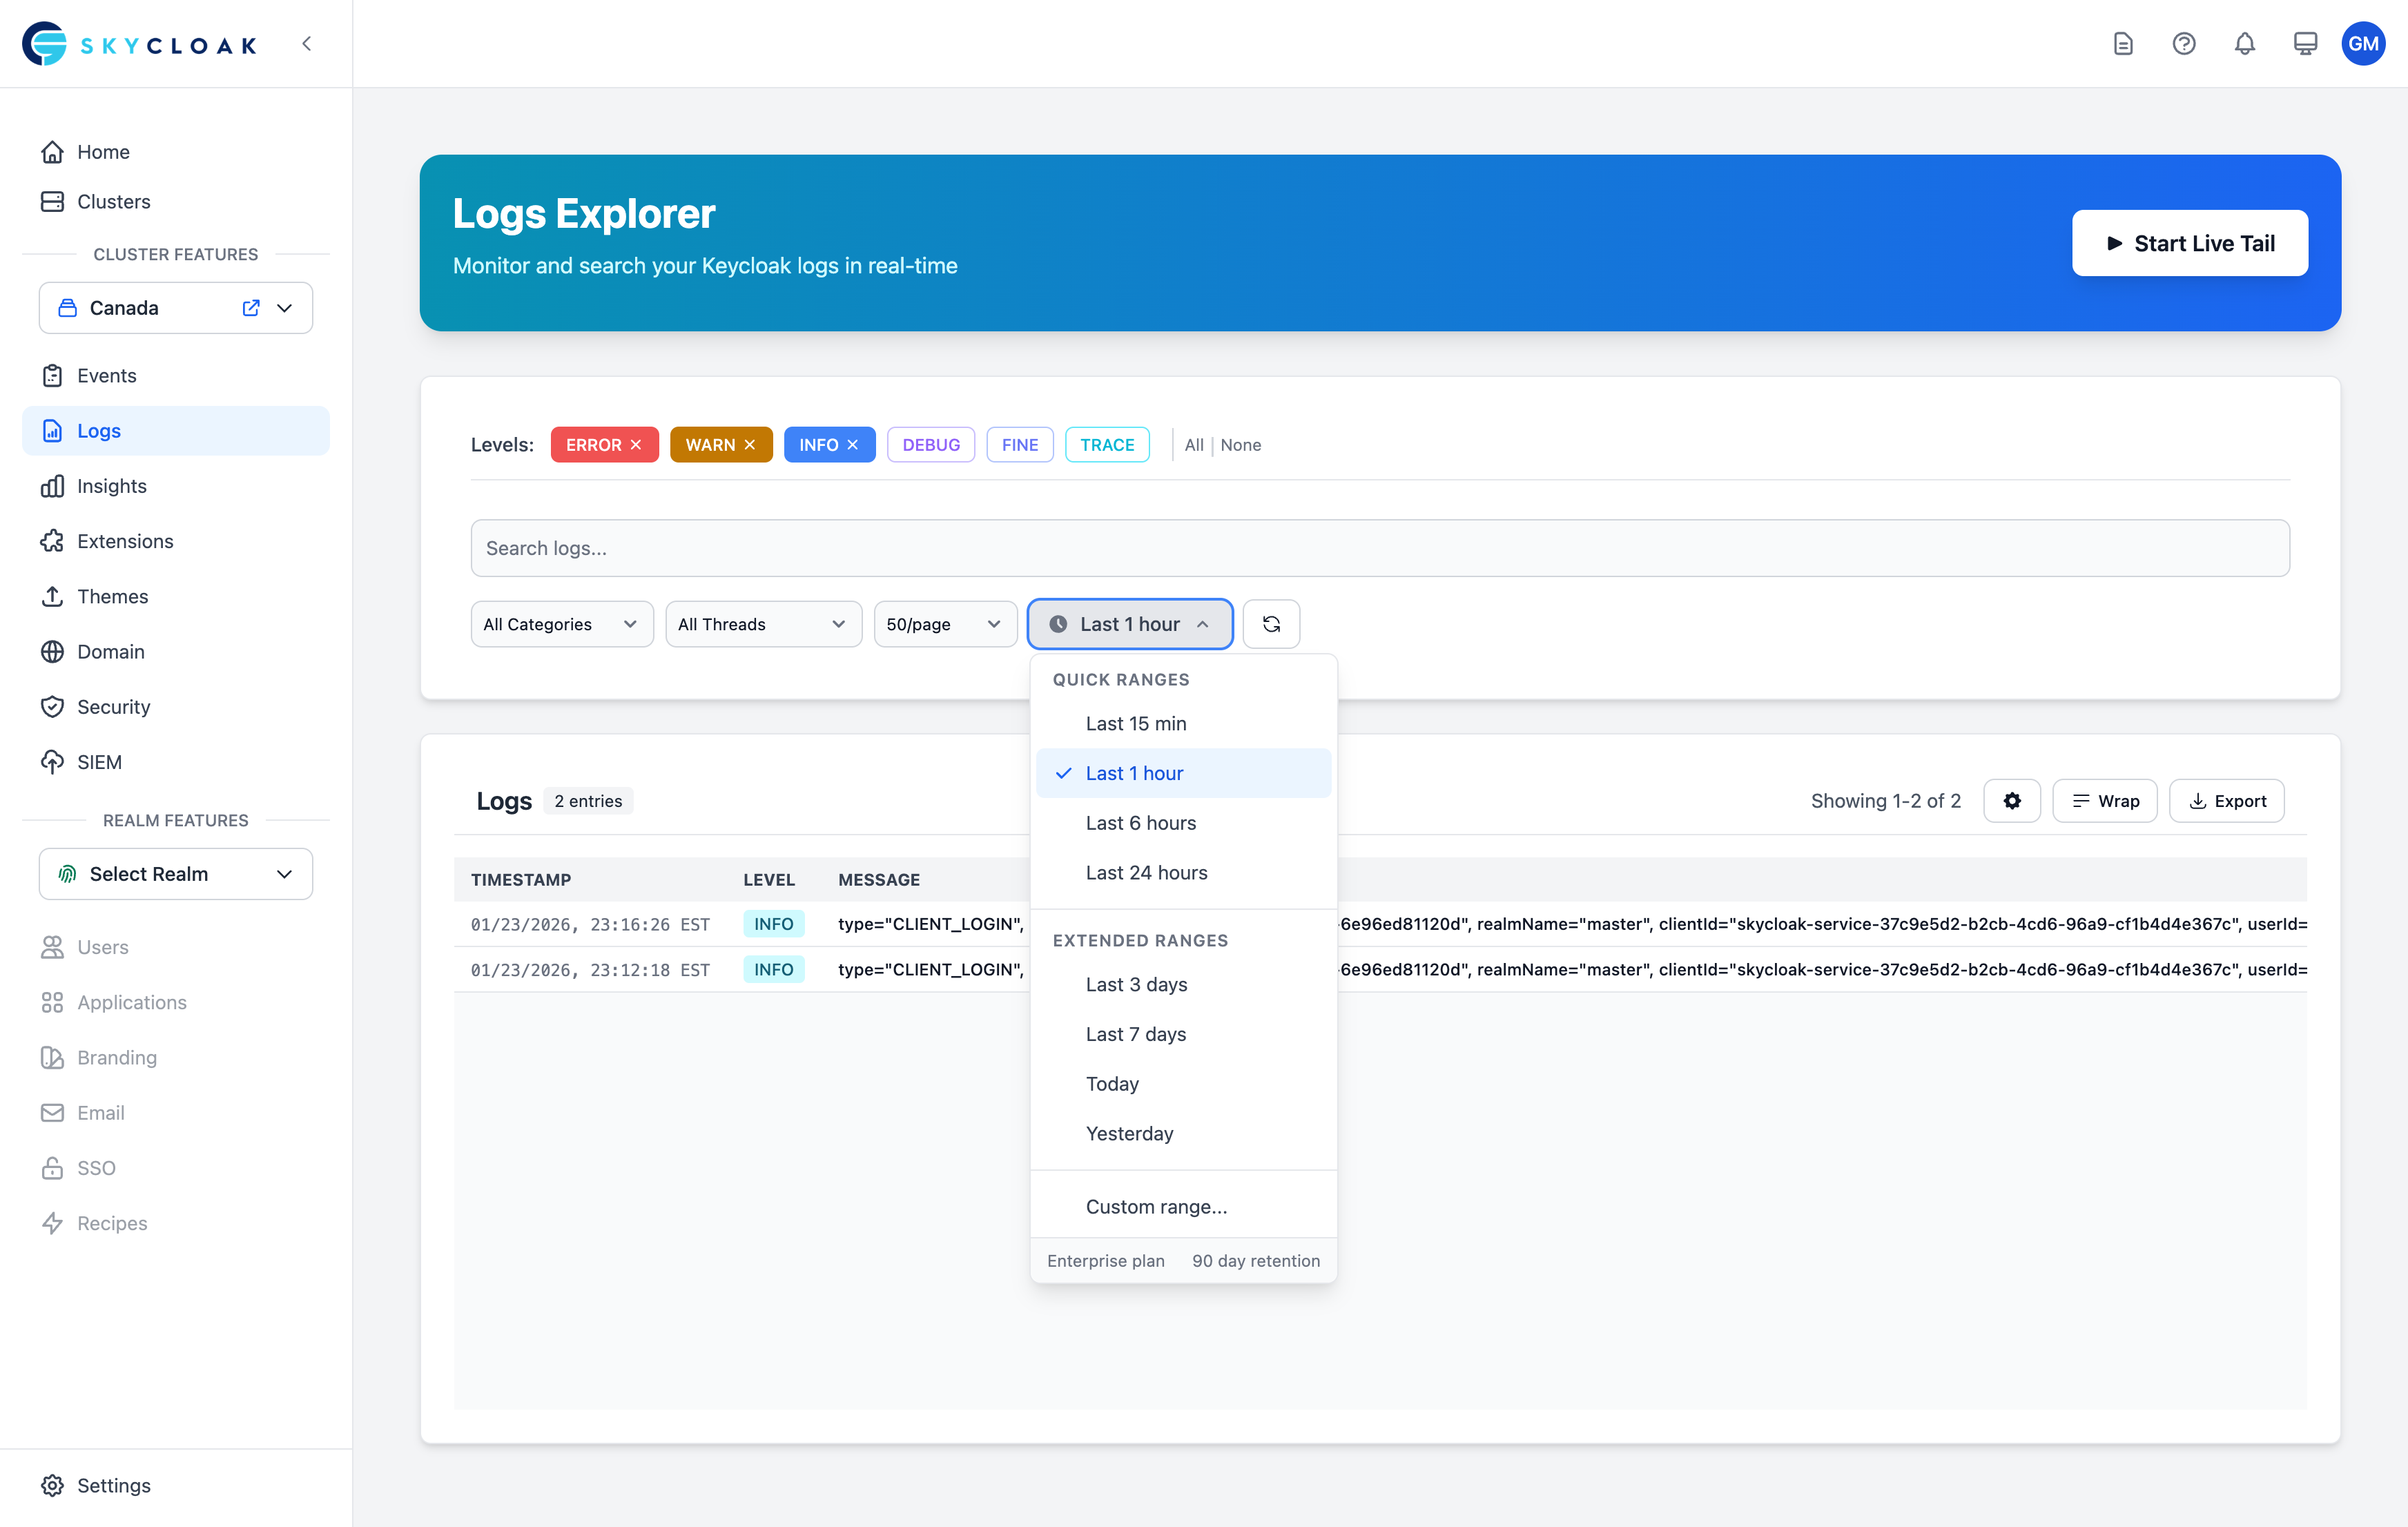Choose Custom range from the time menu
Image resolution: width=2408 pixels, height=1527 pixels.
coord(1157,1206)
